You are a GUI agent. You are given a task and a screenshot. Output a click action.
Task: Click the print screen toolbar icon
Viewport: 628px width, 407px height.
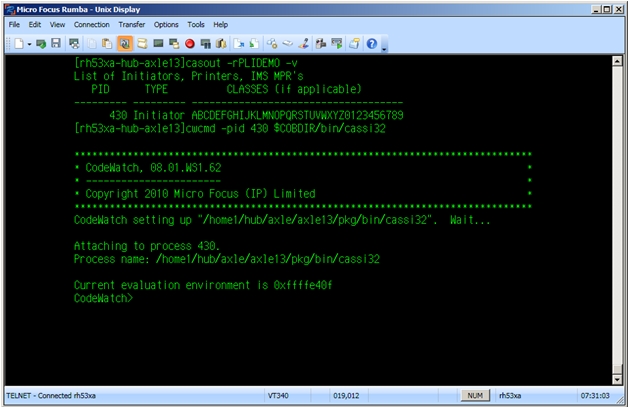click(74, 43)
